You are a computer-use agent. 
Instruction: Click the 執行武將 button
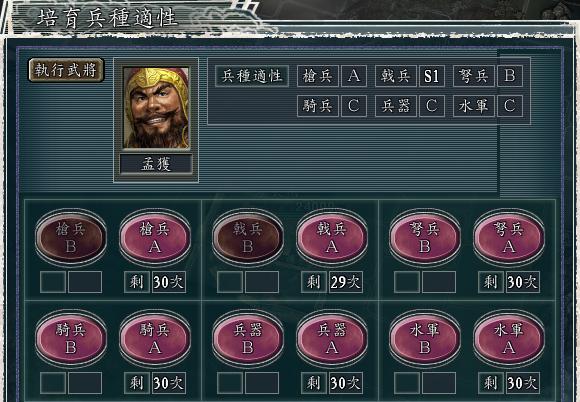pyautogui.click(x=66, y=70)
